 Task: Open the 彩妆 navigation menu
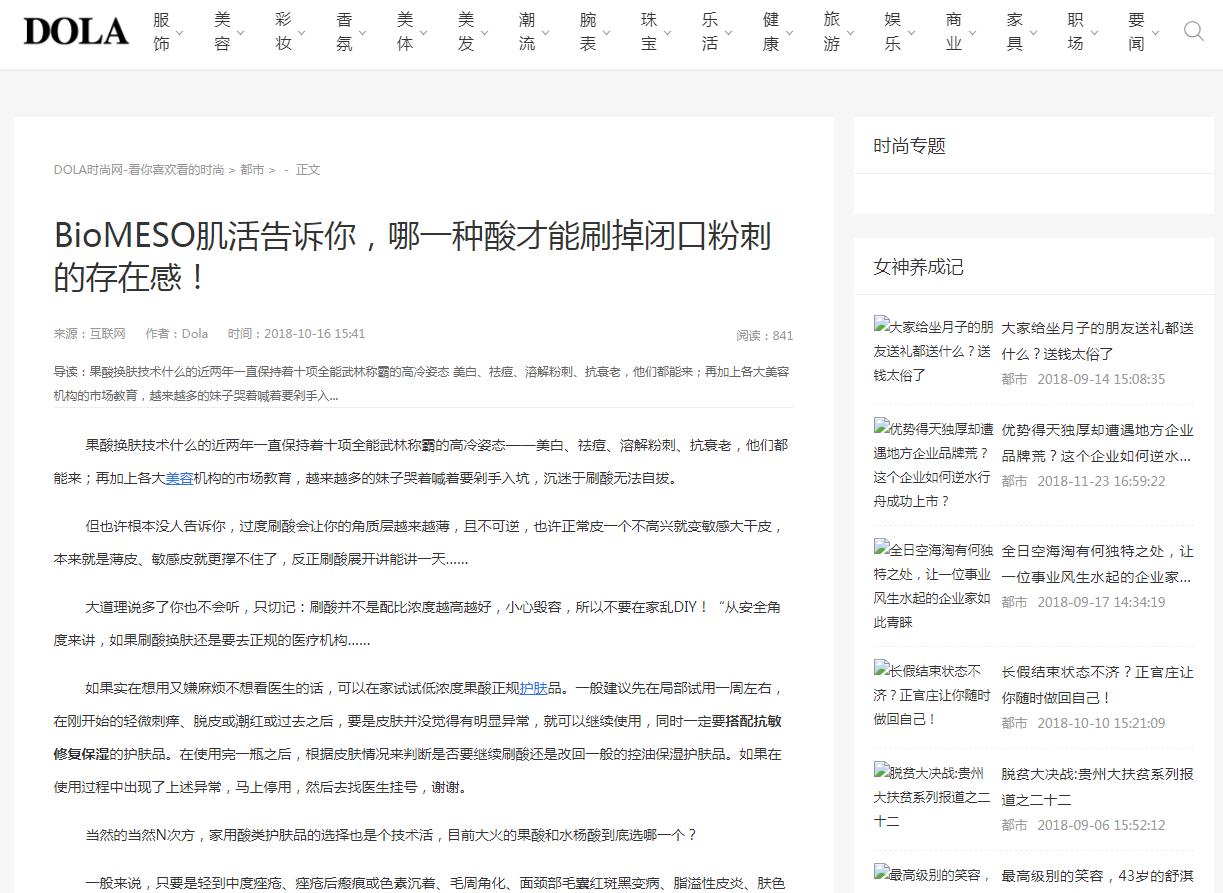coord(283,31)
